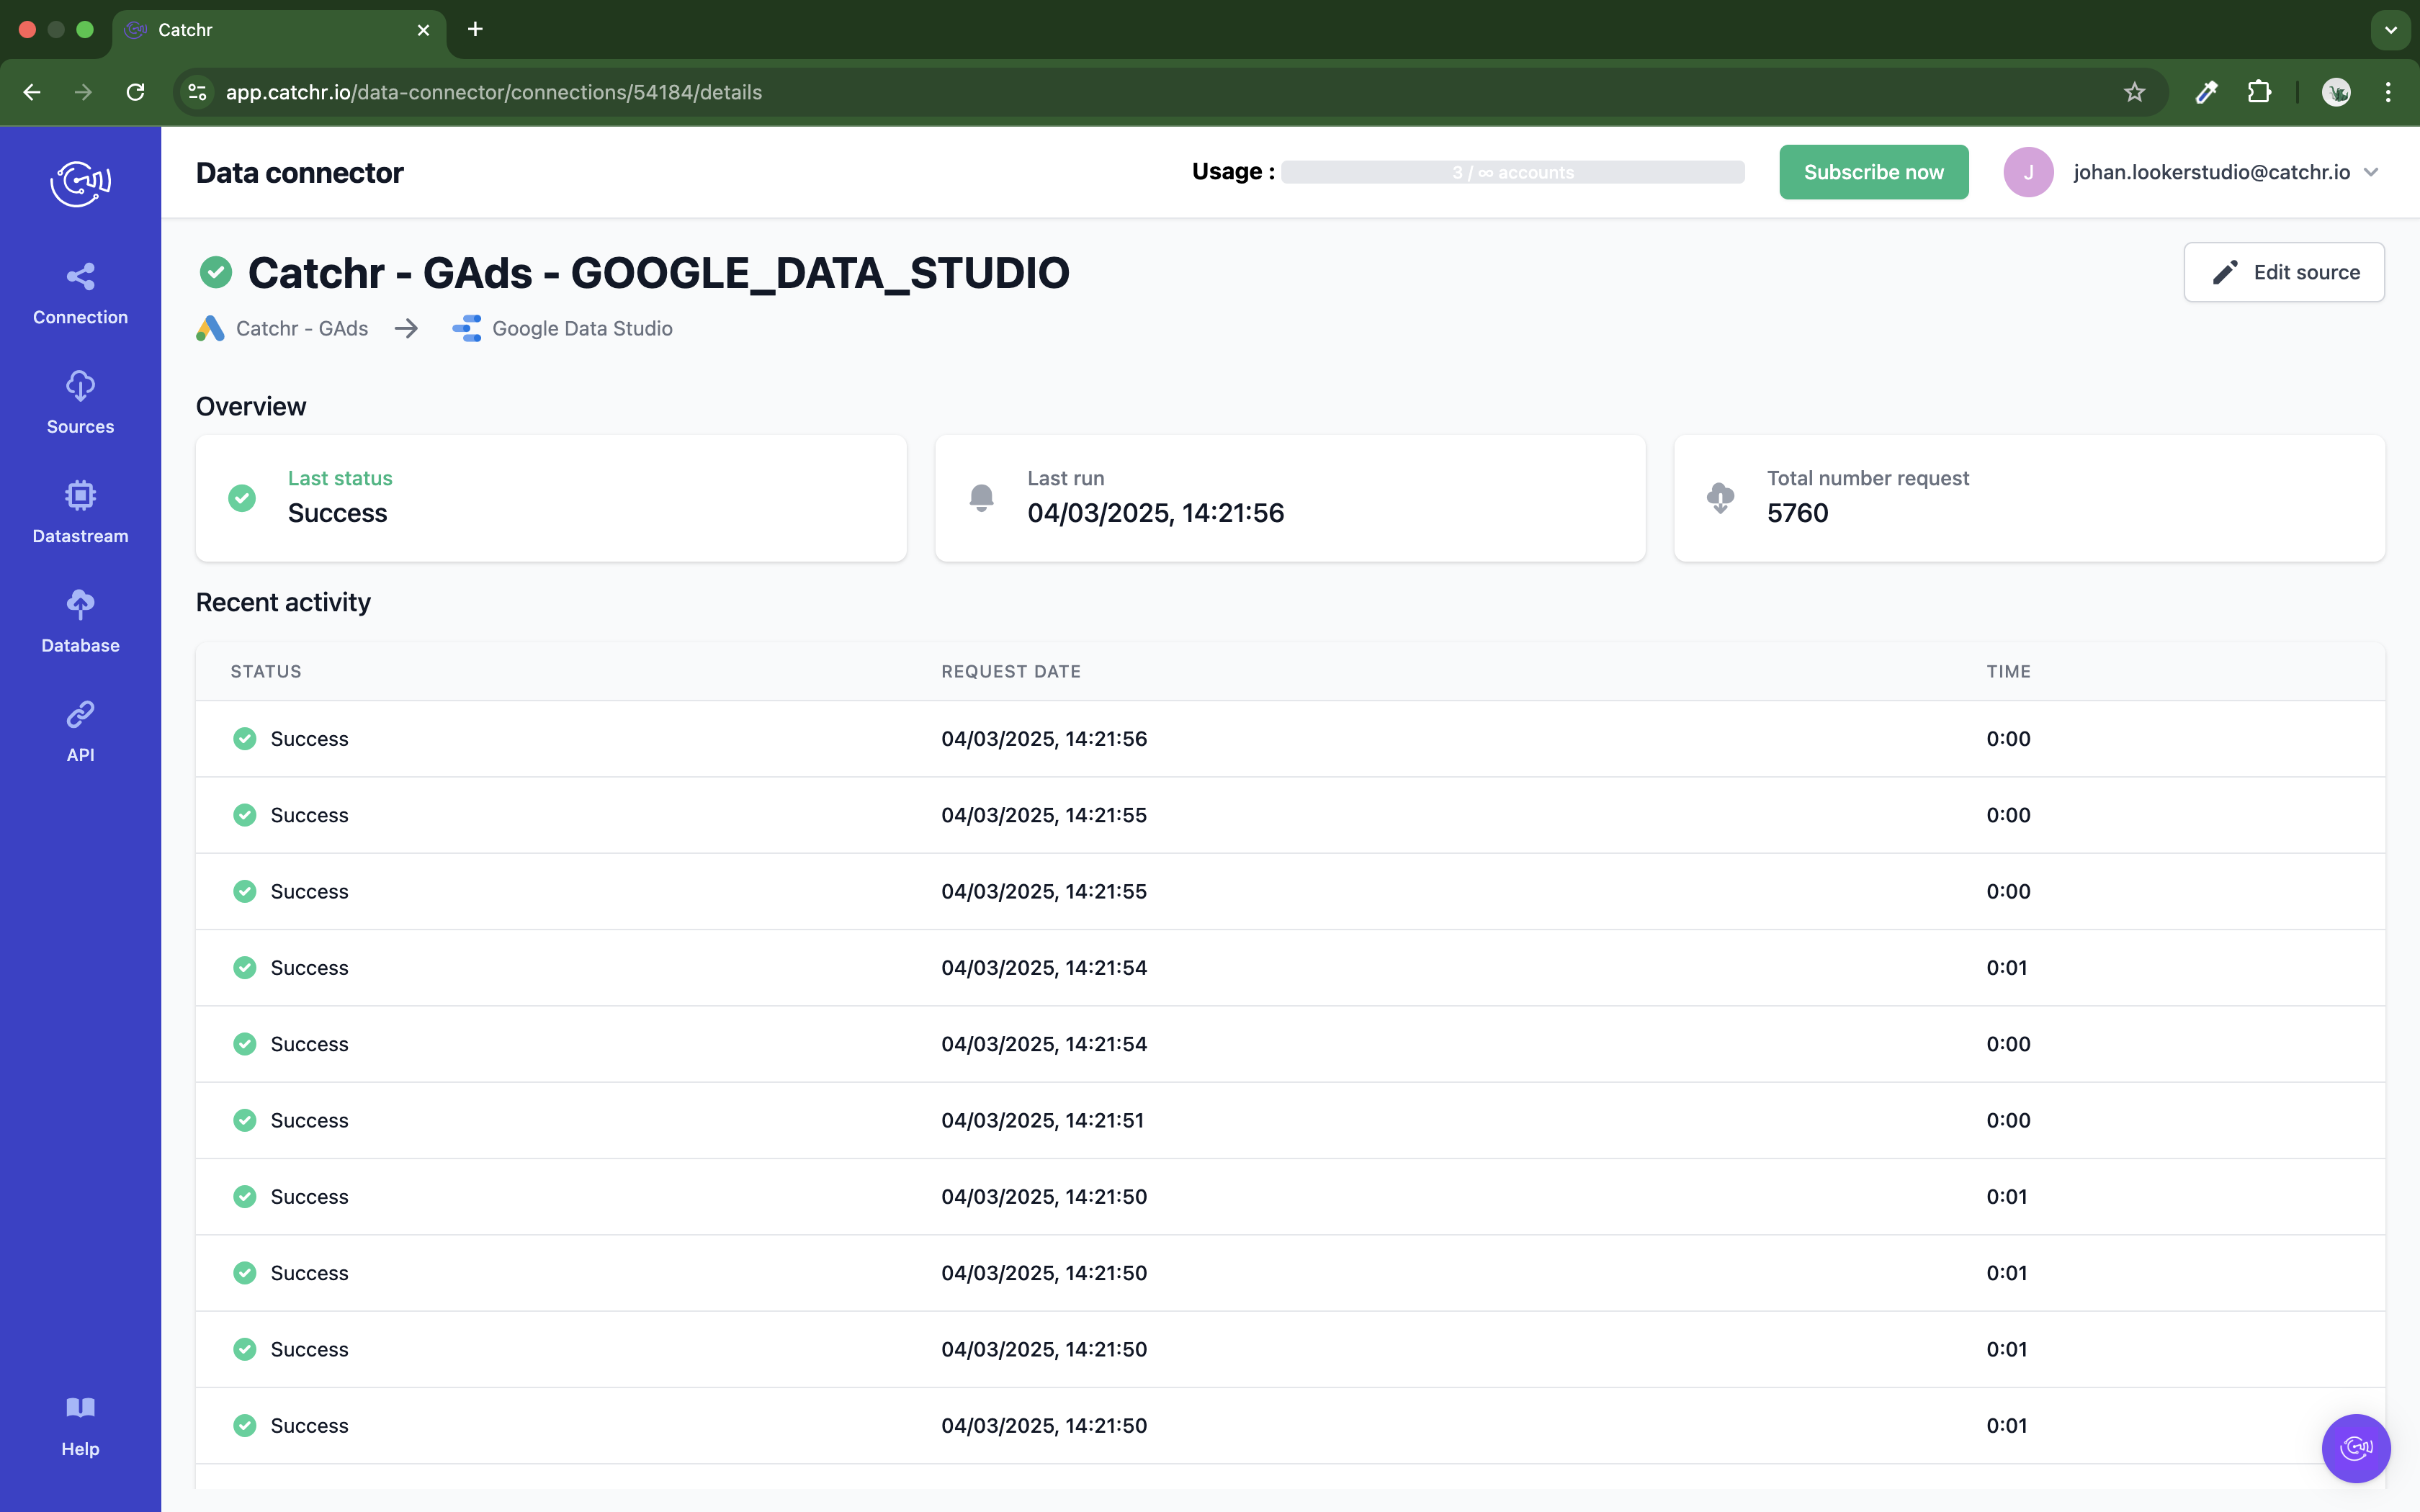Reload the page with the refresh button
Screen dimensions: 2420x1512
(135, 92)
